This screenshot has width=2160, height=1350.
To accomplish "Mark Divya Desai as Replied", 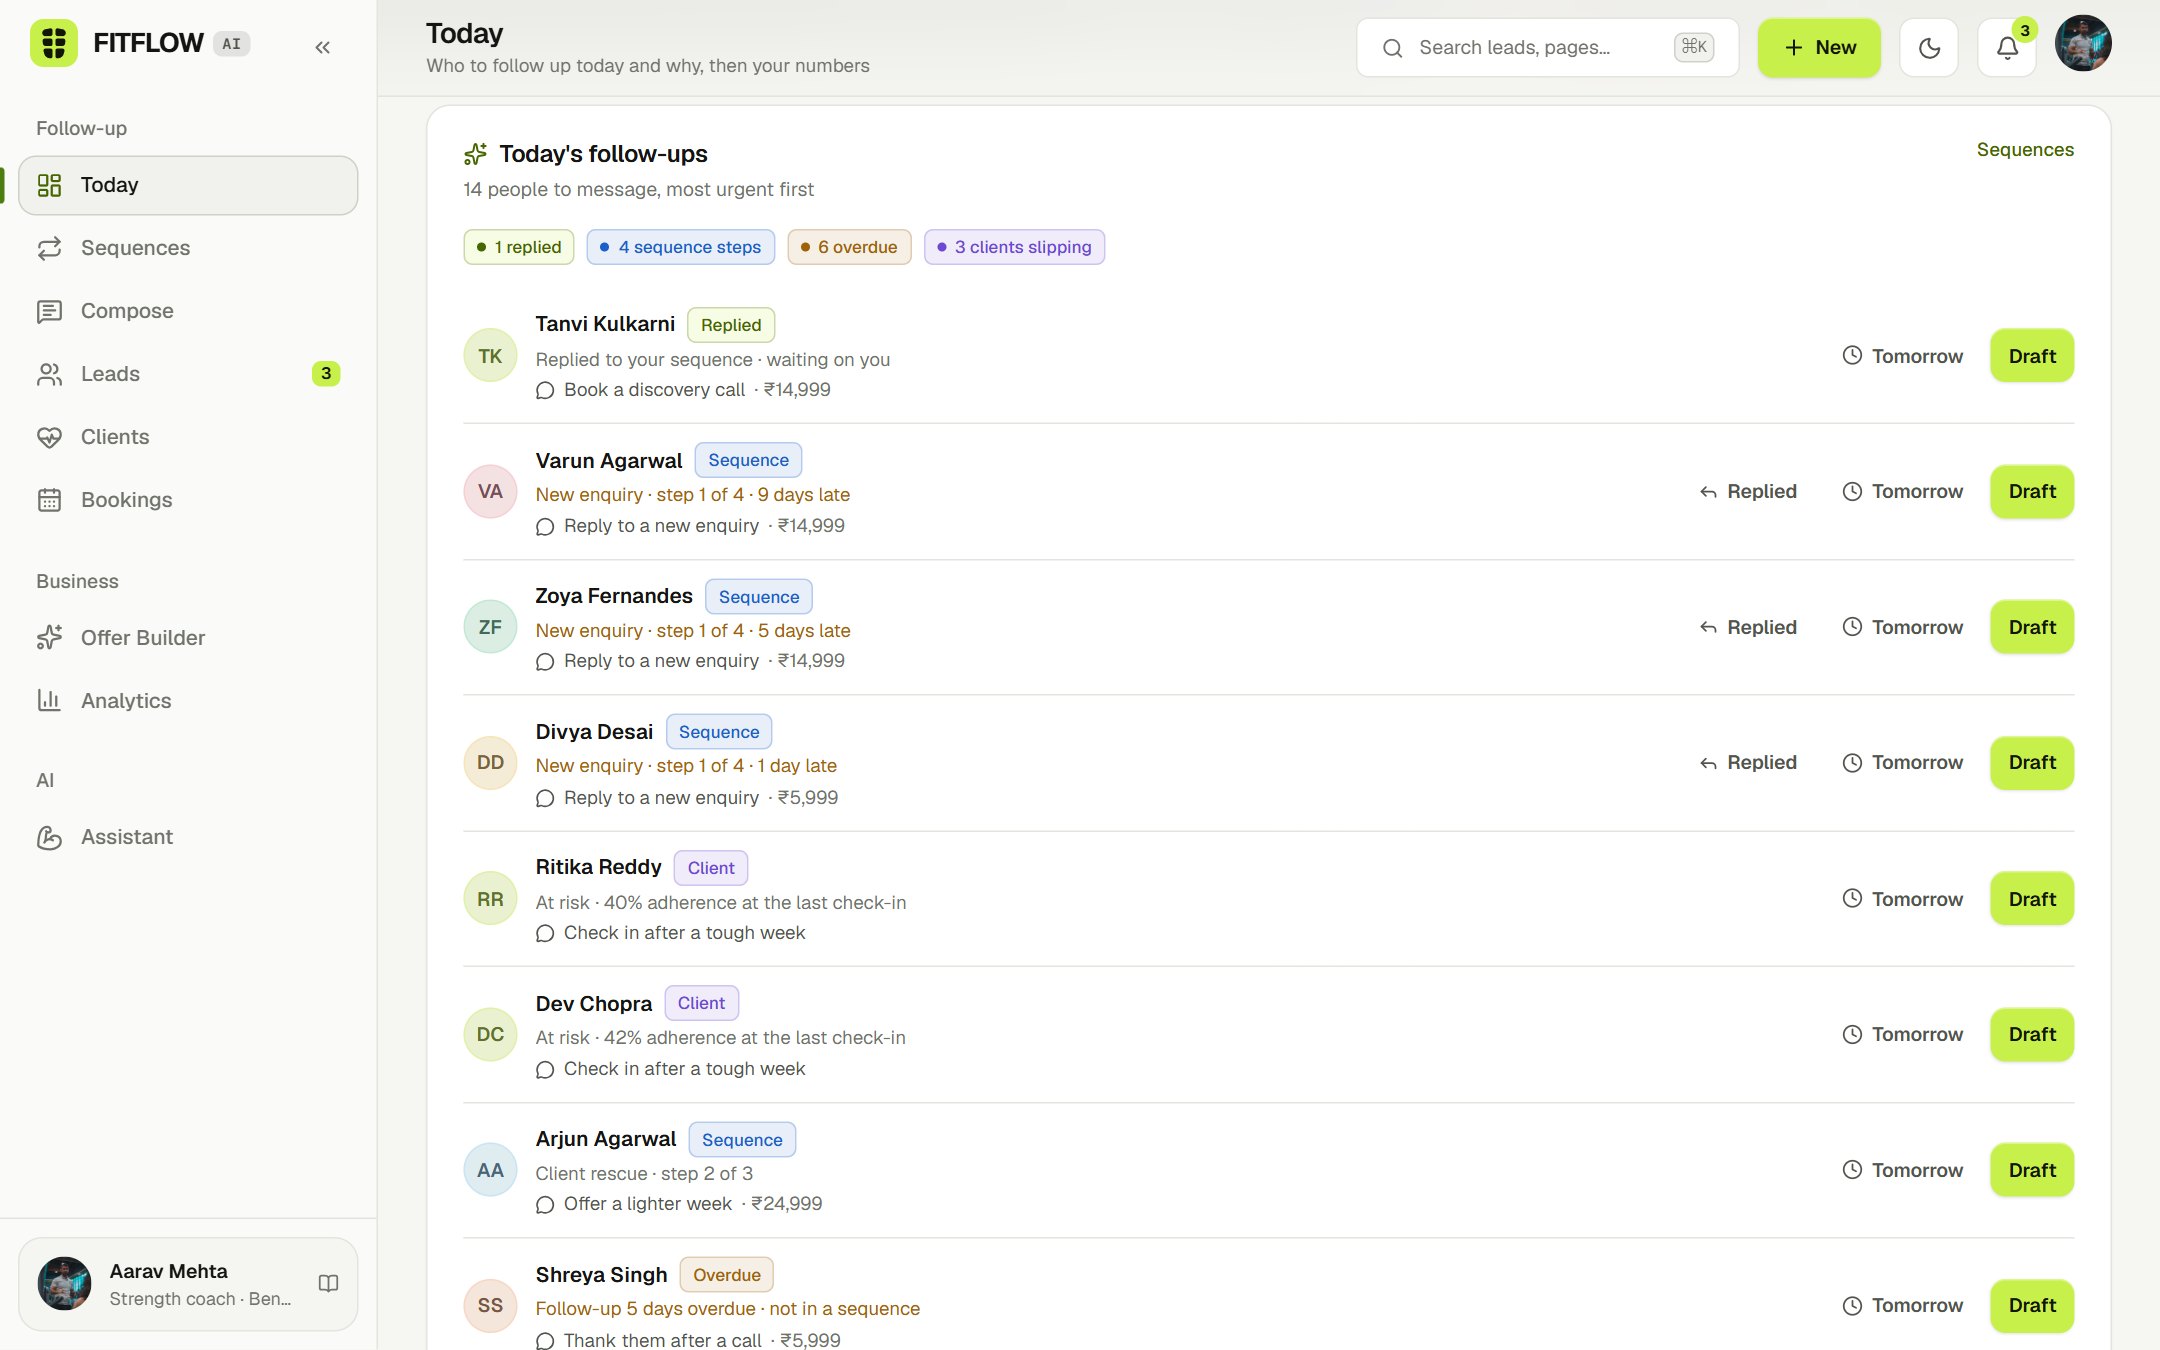I will 1748,763.
